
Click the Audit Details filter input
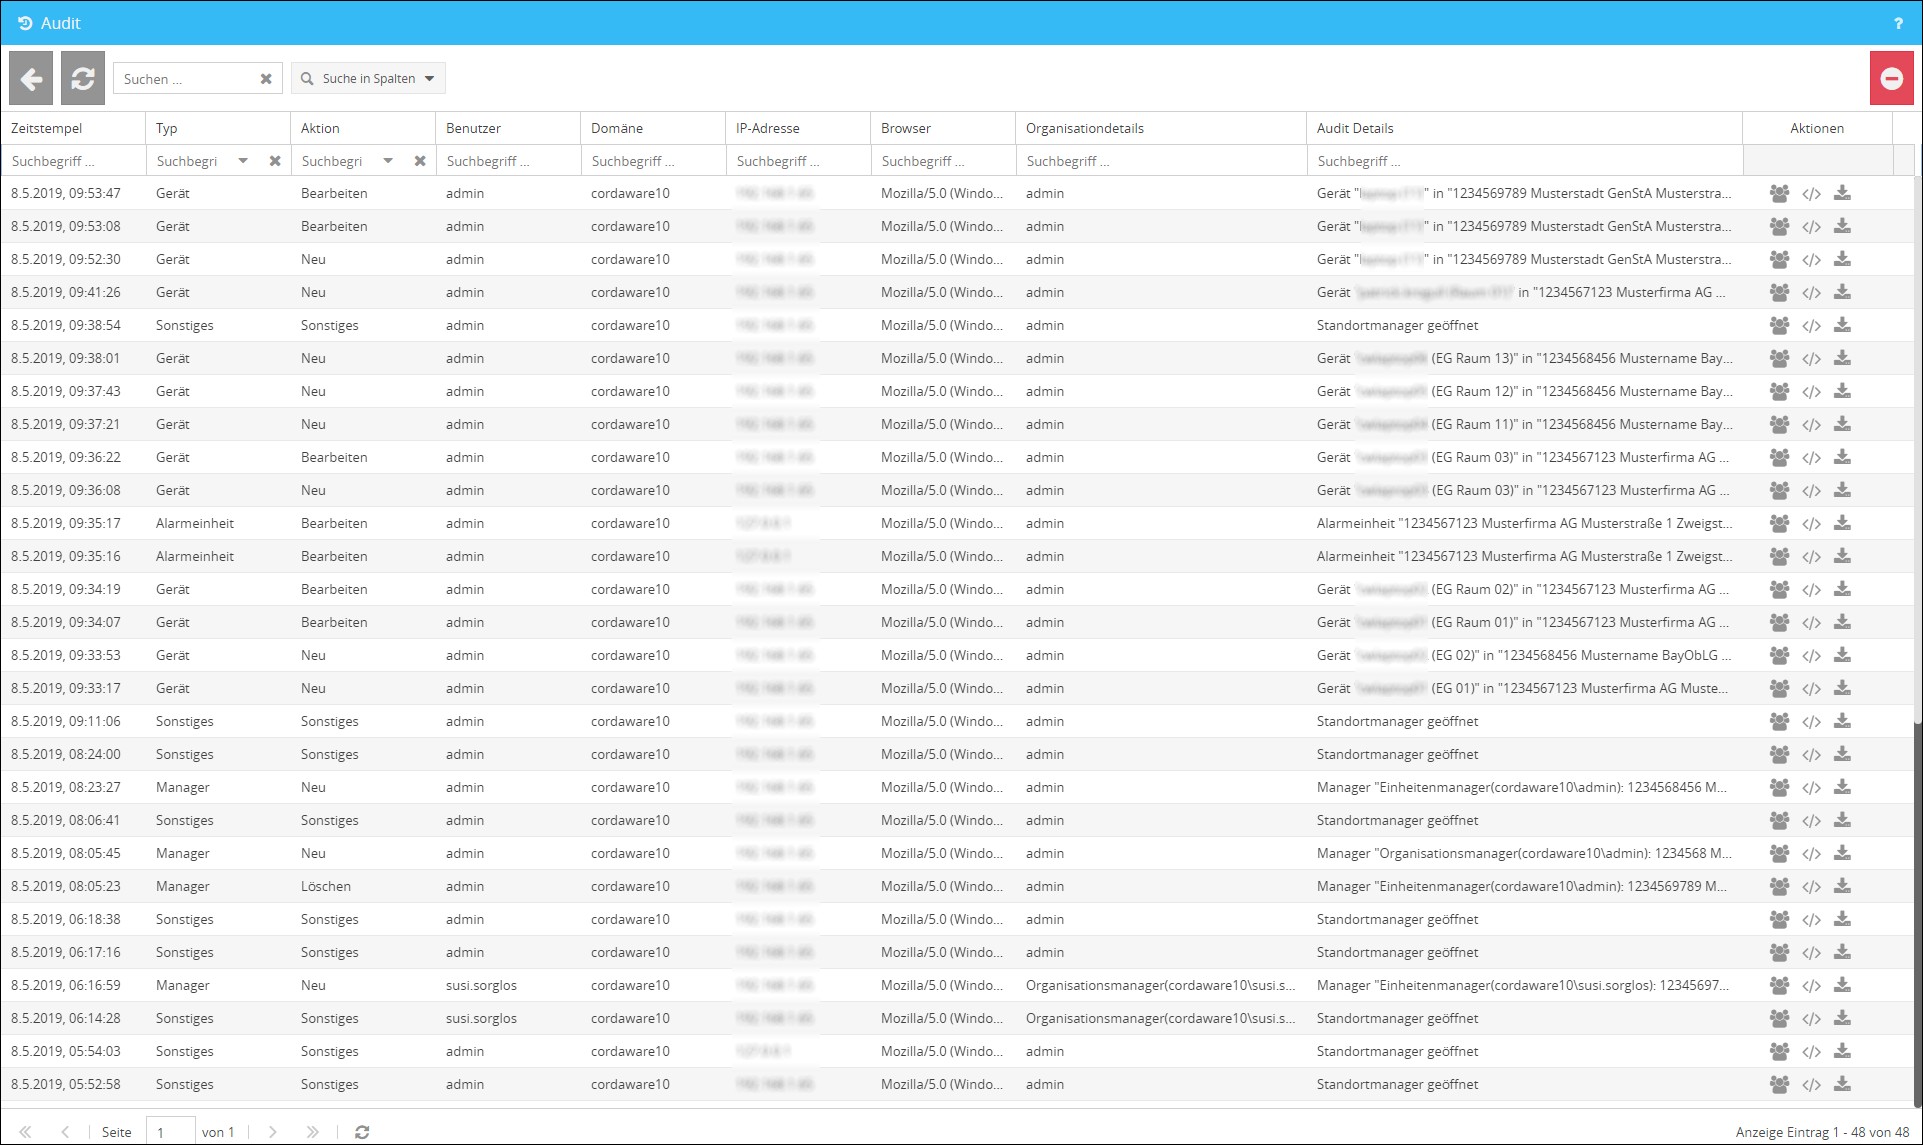pyautogui.click(x=1524, y=161)
